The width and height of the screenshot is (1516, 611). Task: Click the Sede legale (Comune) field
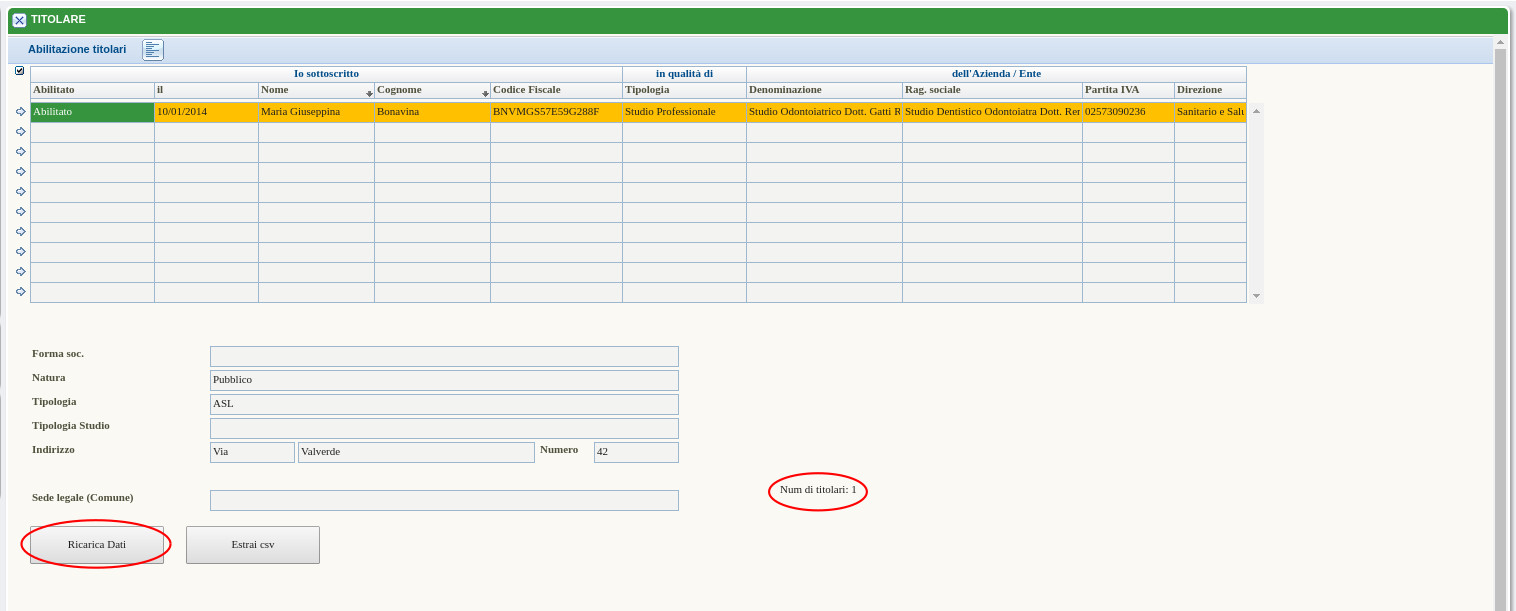[444, 501]
